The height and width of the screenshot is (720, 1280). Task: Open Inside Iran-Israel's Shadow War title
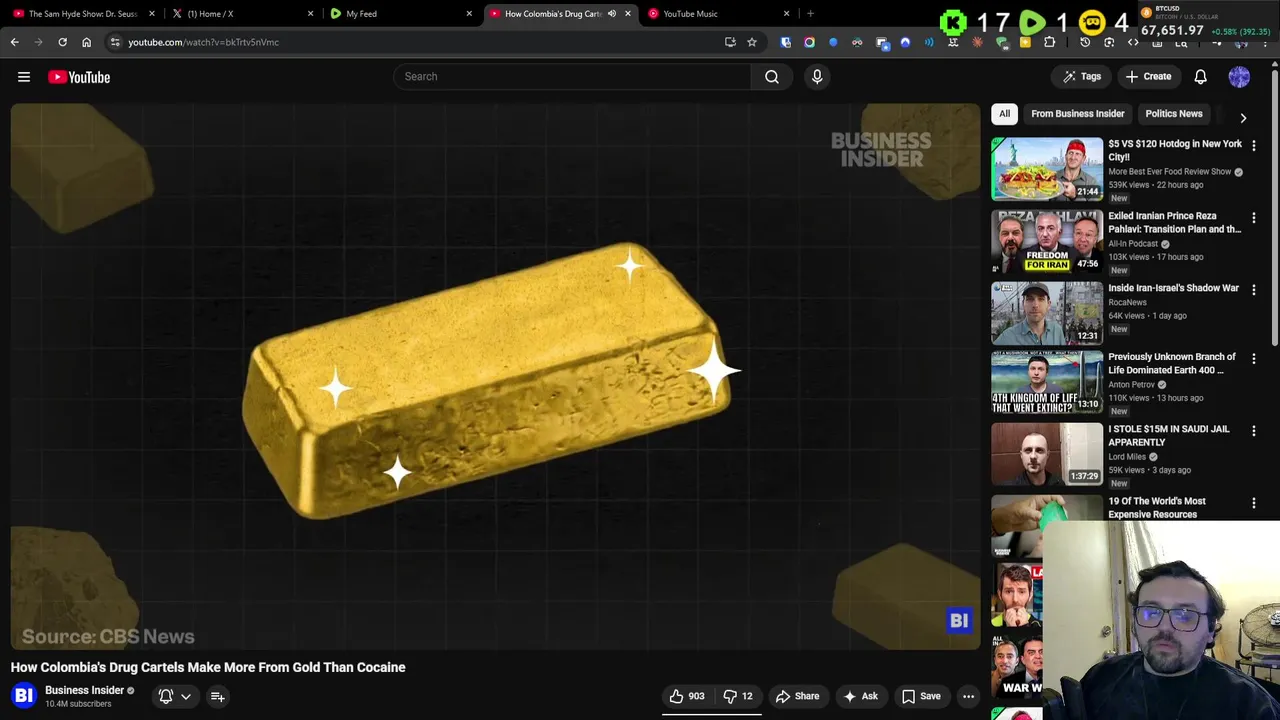click(1173, 288)
